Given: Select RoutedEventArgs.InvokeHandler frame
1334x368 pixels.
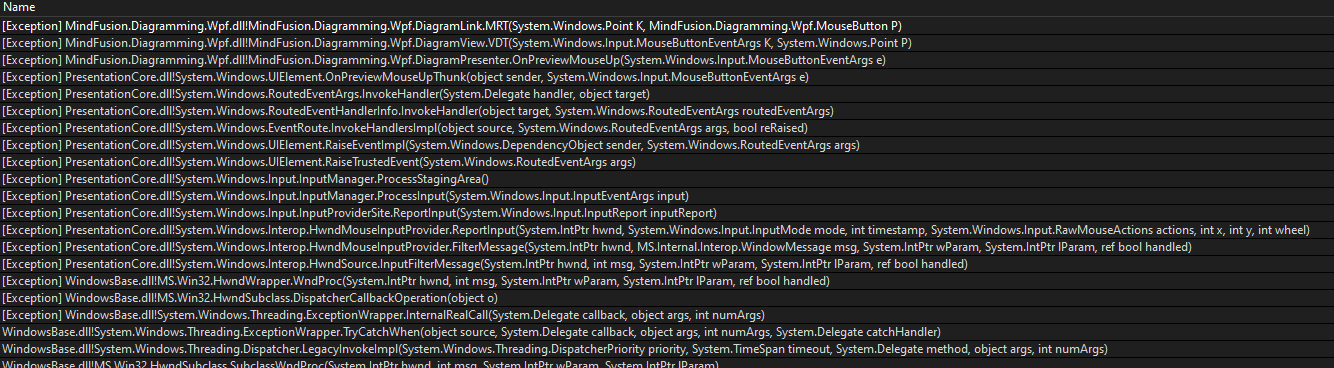Looking at the screenshot, I should (667, 94).
